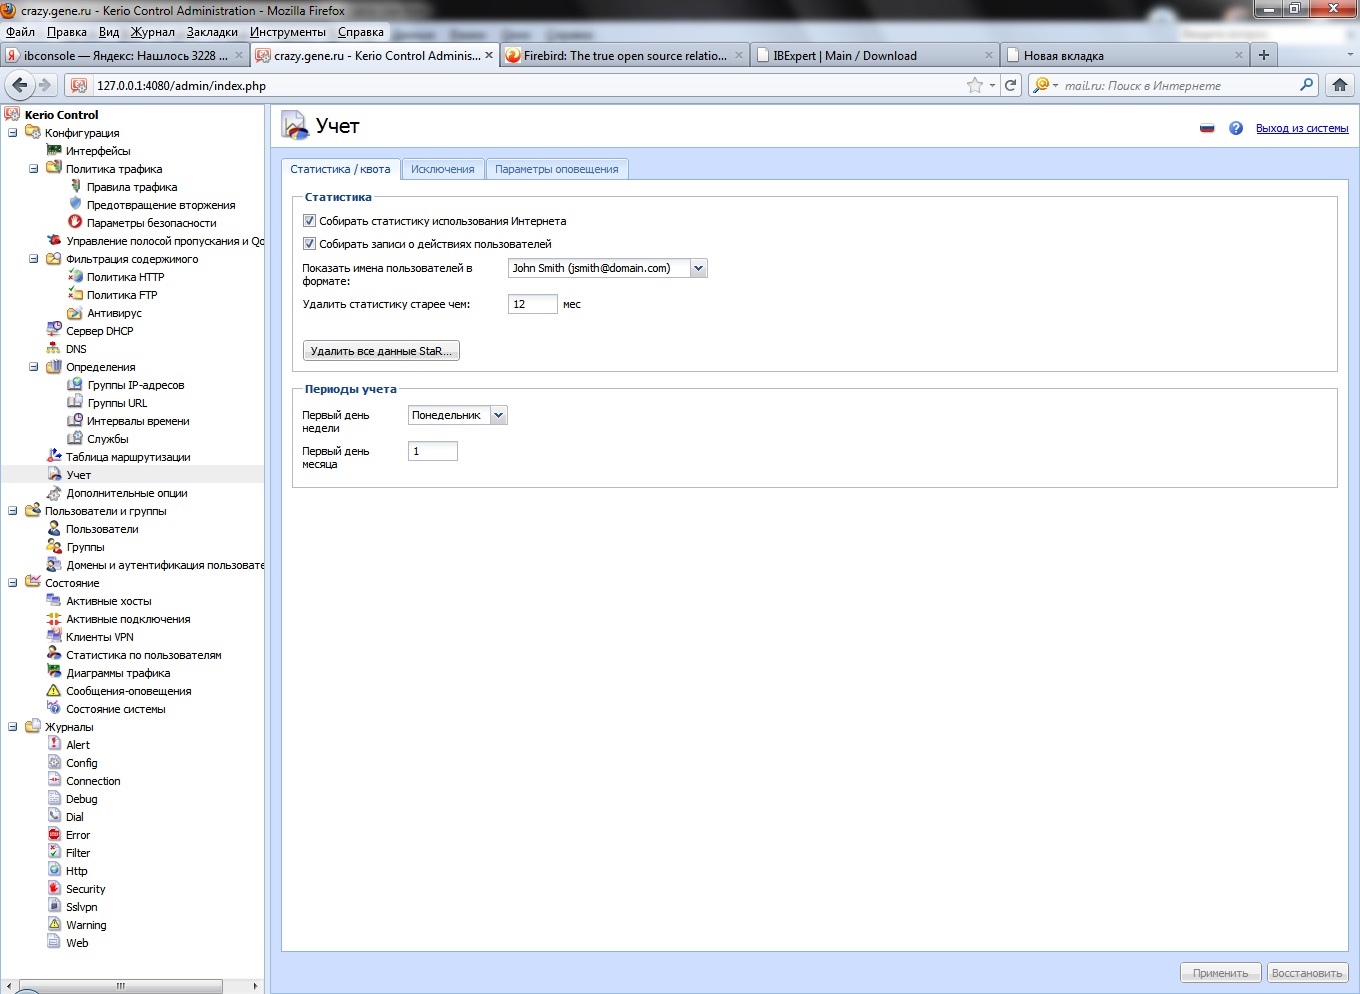The image size is (1360, 994).
Task: Toggle Собирать статистику использования Интернета checkbox
Action: pyautogui.click(x=309, y=221)
